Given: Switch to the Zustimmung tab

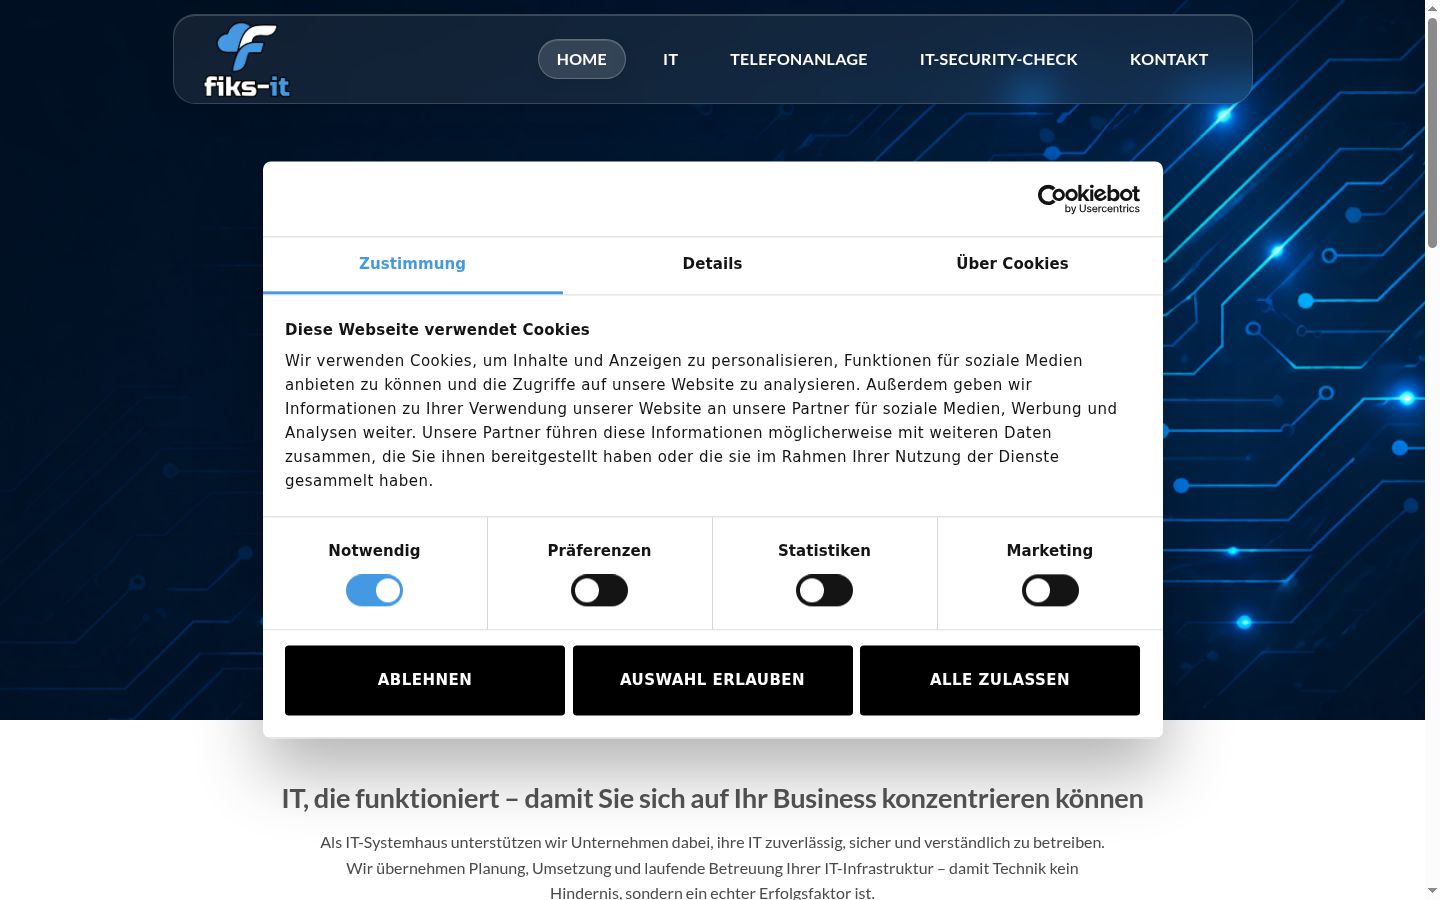Looking at the screenshot, I should (412, 264).
